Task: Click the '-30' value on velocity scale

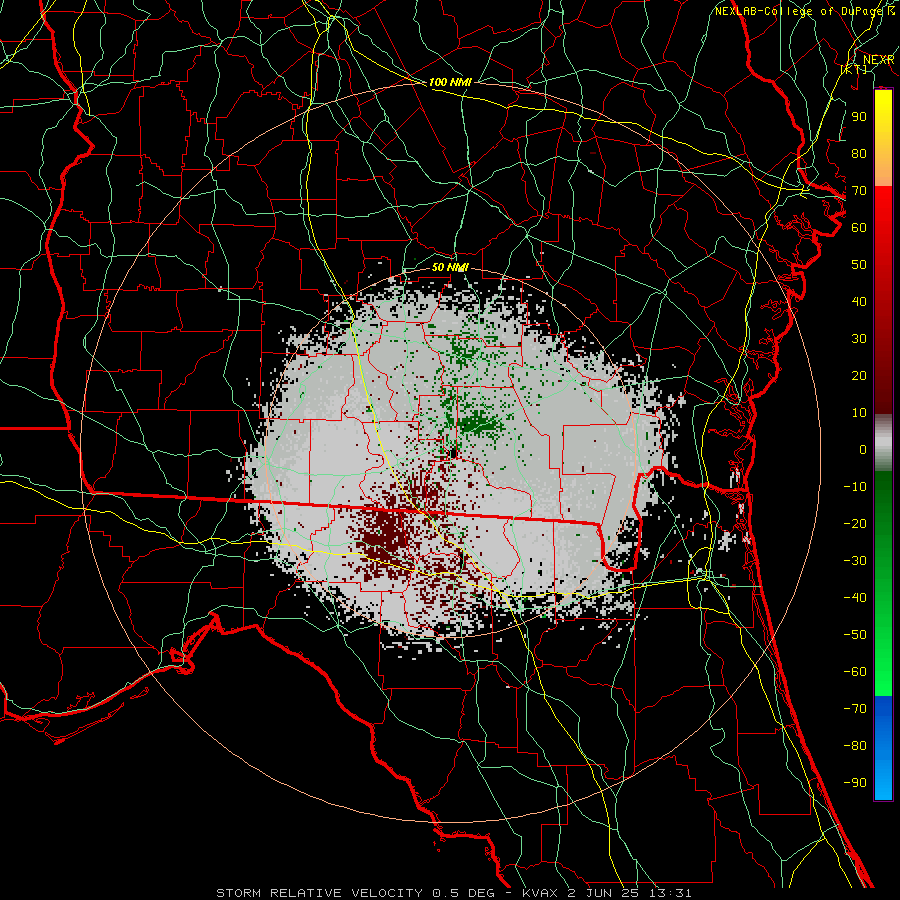Action: (x=855, y=561)
